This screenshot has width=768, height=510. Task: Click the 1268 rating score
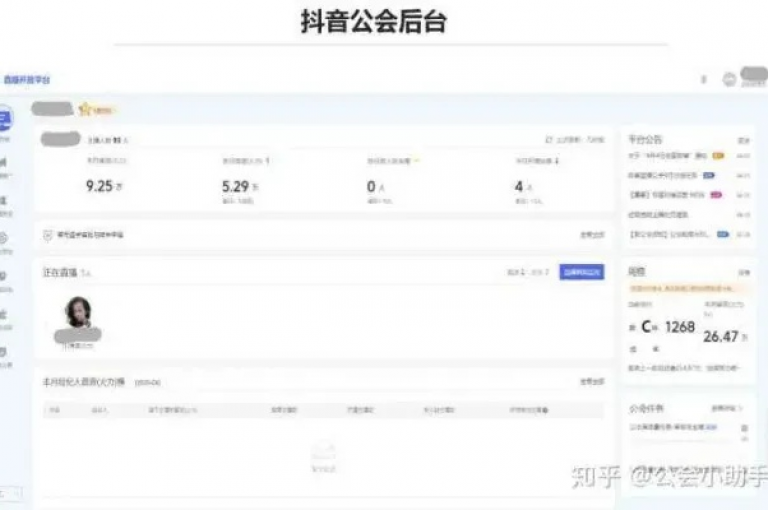point(680,327)
